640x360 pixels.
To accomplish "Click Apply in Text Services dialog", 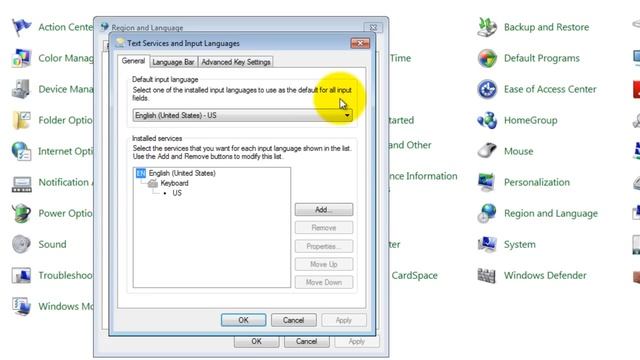I will point(344,320).
